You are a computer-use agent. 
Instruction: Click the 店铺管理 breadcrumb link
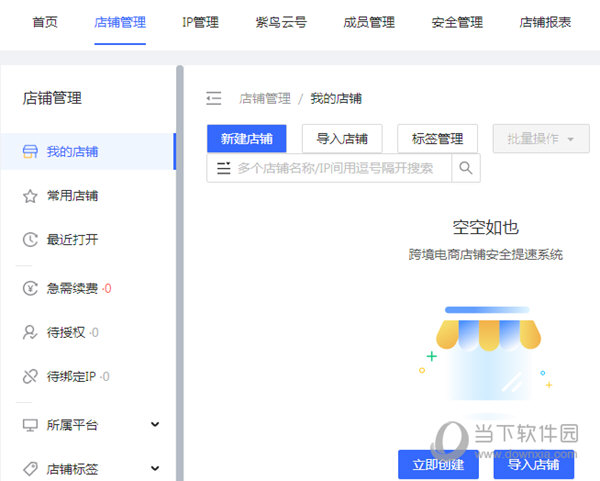264,98
